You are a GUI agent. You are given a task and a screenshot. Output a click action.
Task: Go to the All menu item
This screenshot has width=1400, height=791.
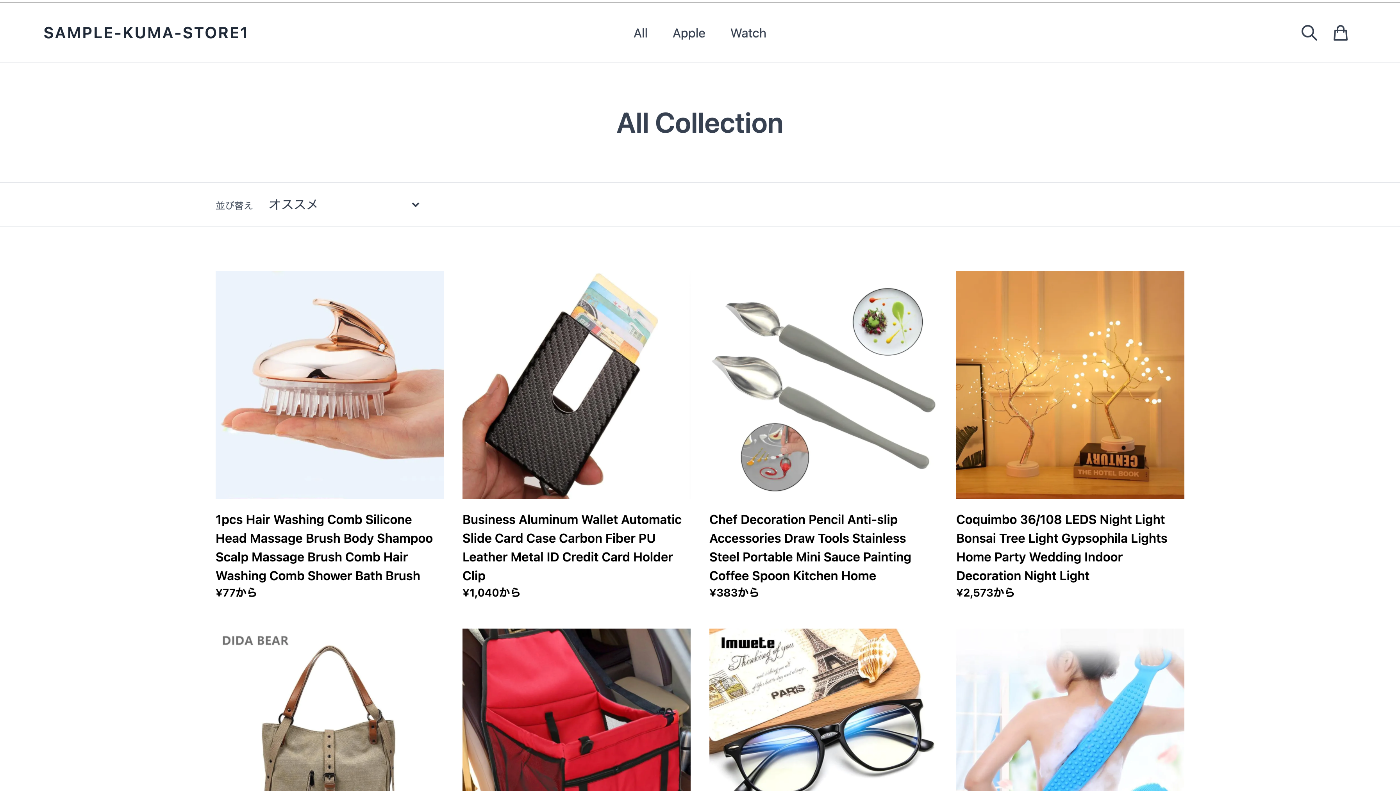pyautogui.click(x=641, y=33)
